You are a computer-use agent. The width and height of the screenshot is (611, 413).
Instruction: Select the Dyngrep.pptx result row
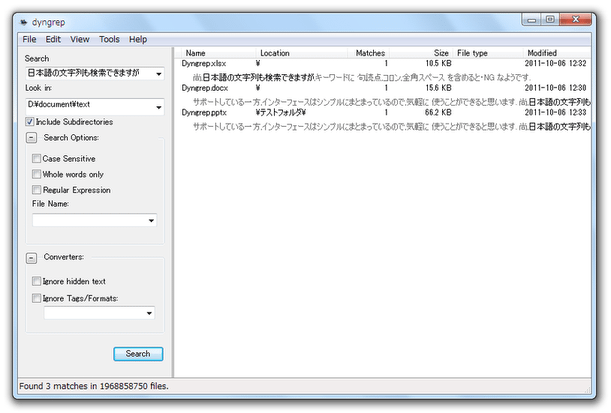pos(383,113)
